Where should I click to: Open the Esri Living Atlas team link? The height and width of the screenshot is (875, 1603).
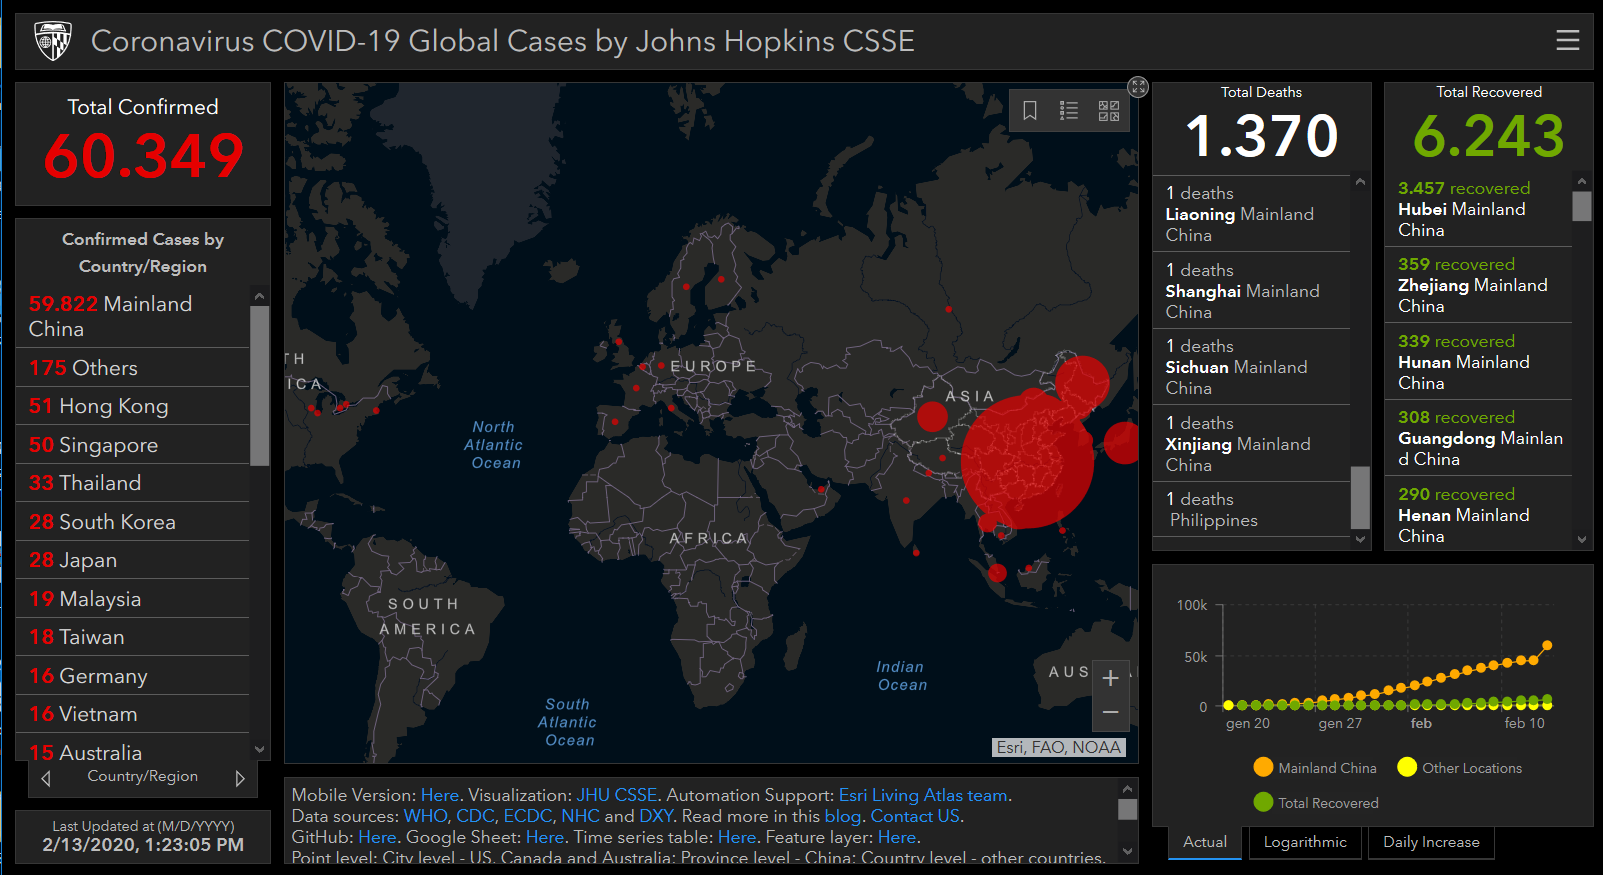pos(923,795)
